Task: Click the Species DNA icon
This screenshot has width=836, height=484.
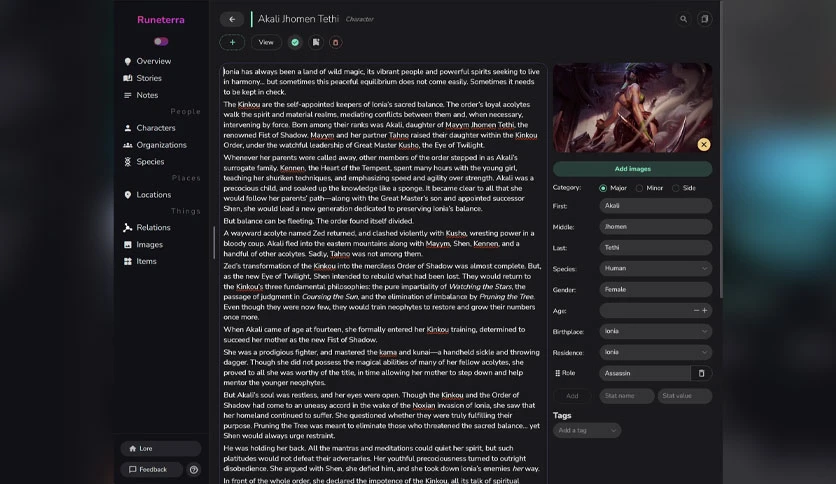Action: pos(127,162)
